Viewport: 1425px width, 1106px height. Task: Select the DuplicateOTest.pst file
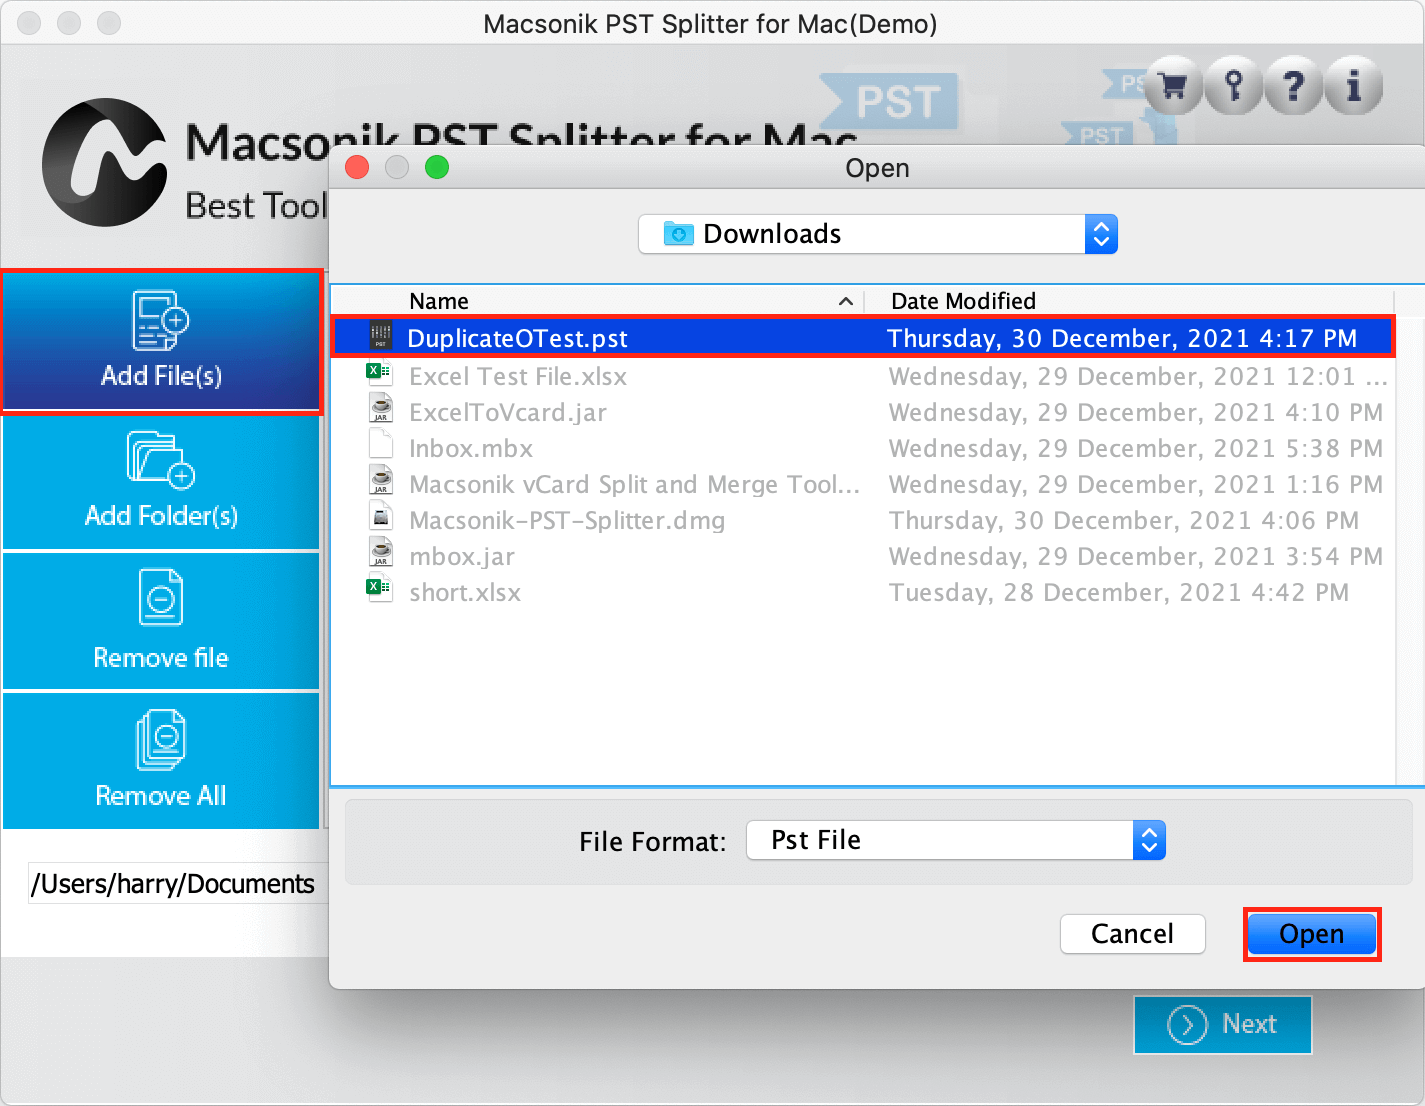point(518,337)
